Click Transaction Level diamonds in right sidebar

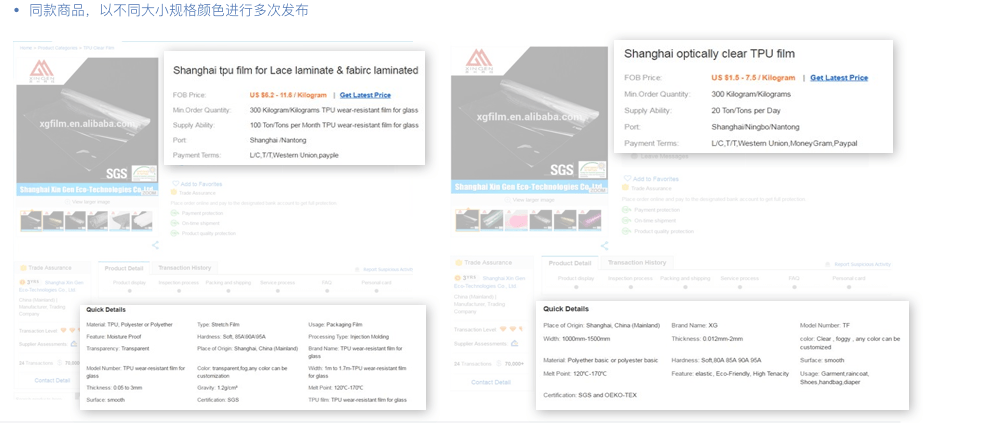(511, 330)
